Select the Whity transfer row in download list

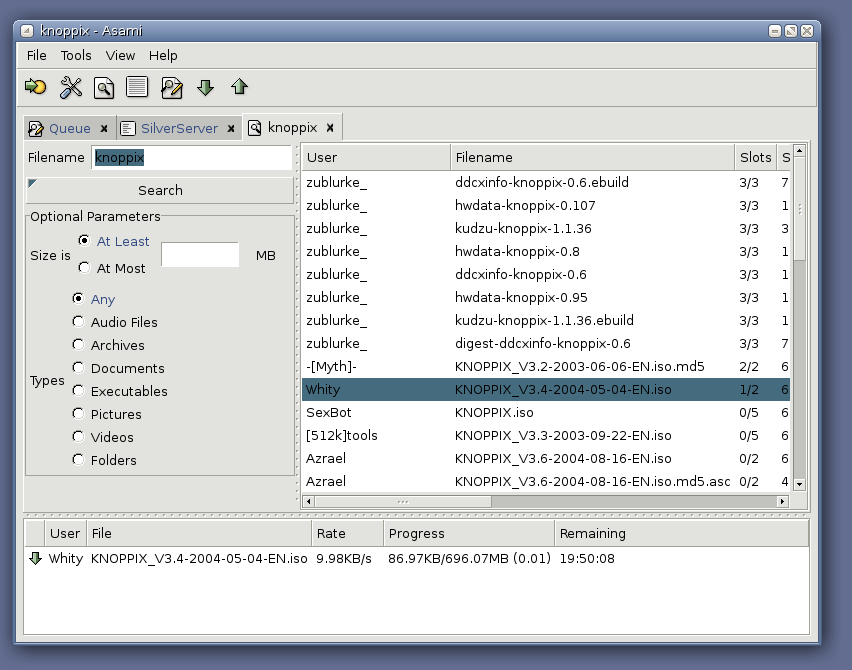pos(416,559)
